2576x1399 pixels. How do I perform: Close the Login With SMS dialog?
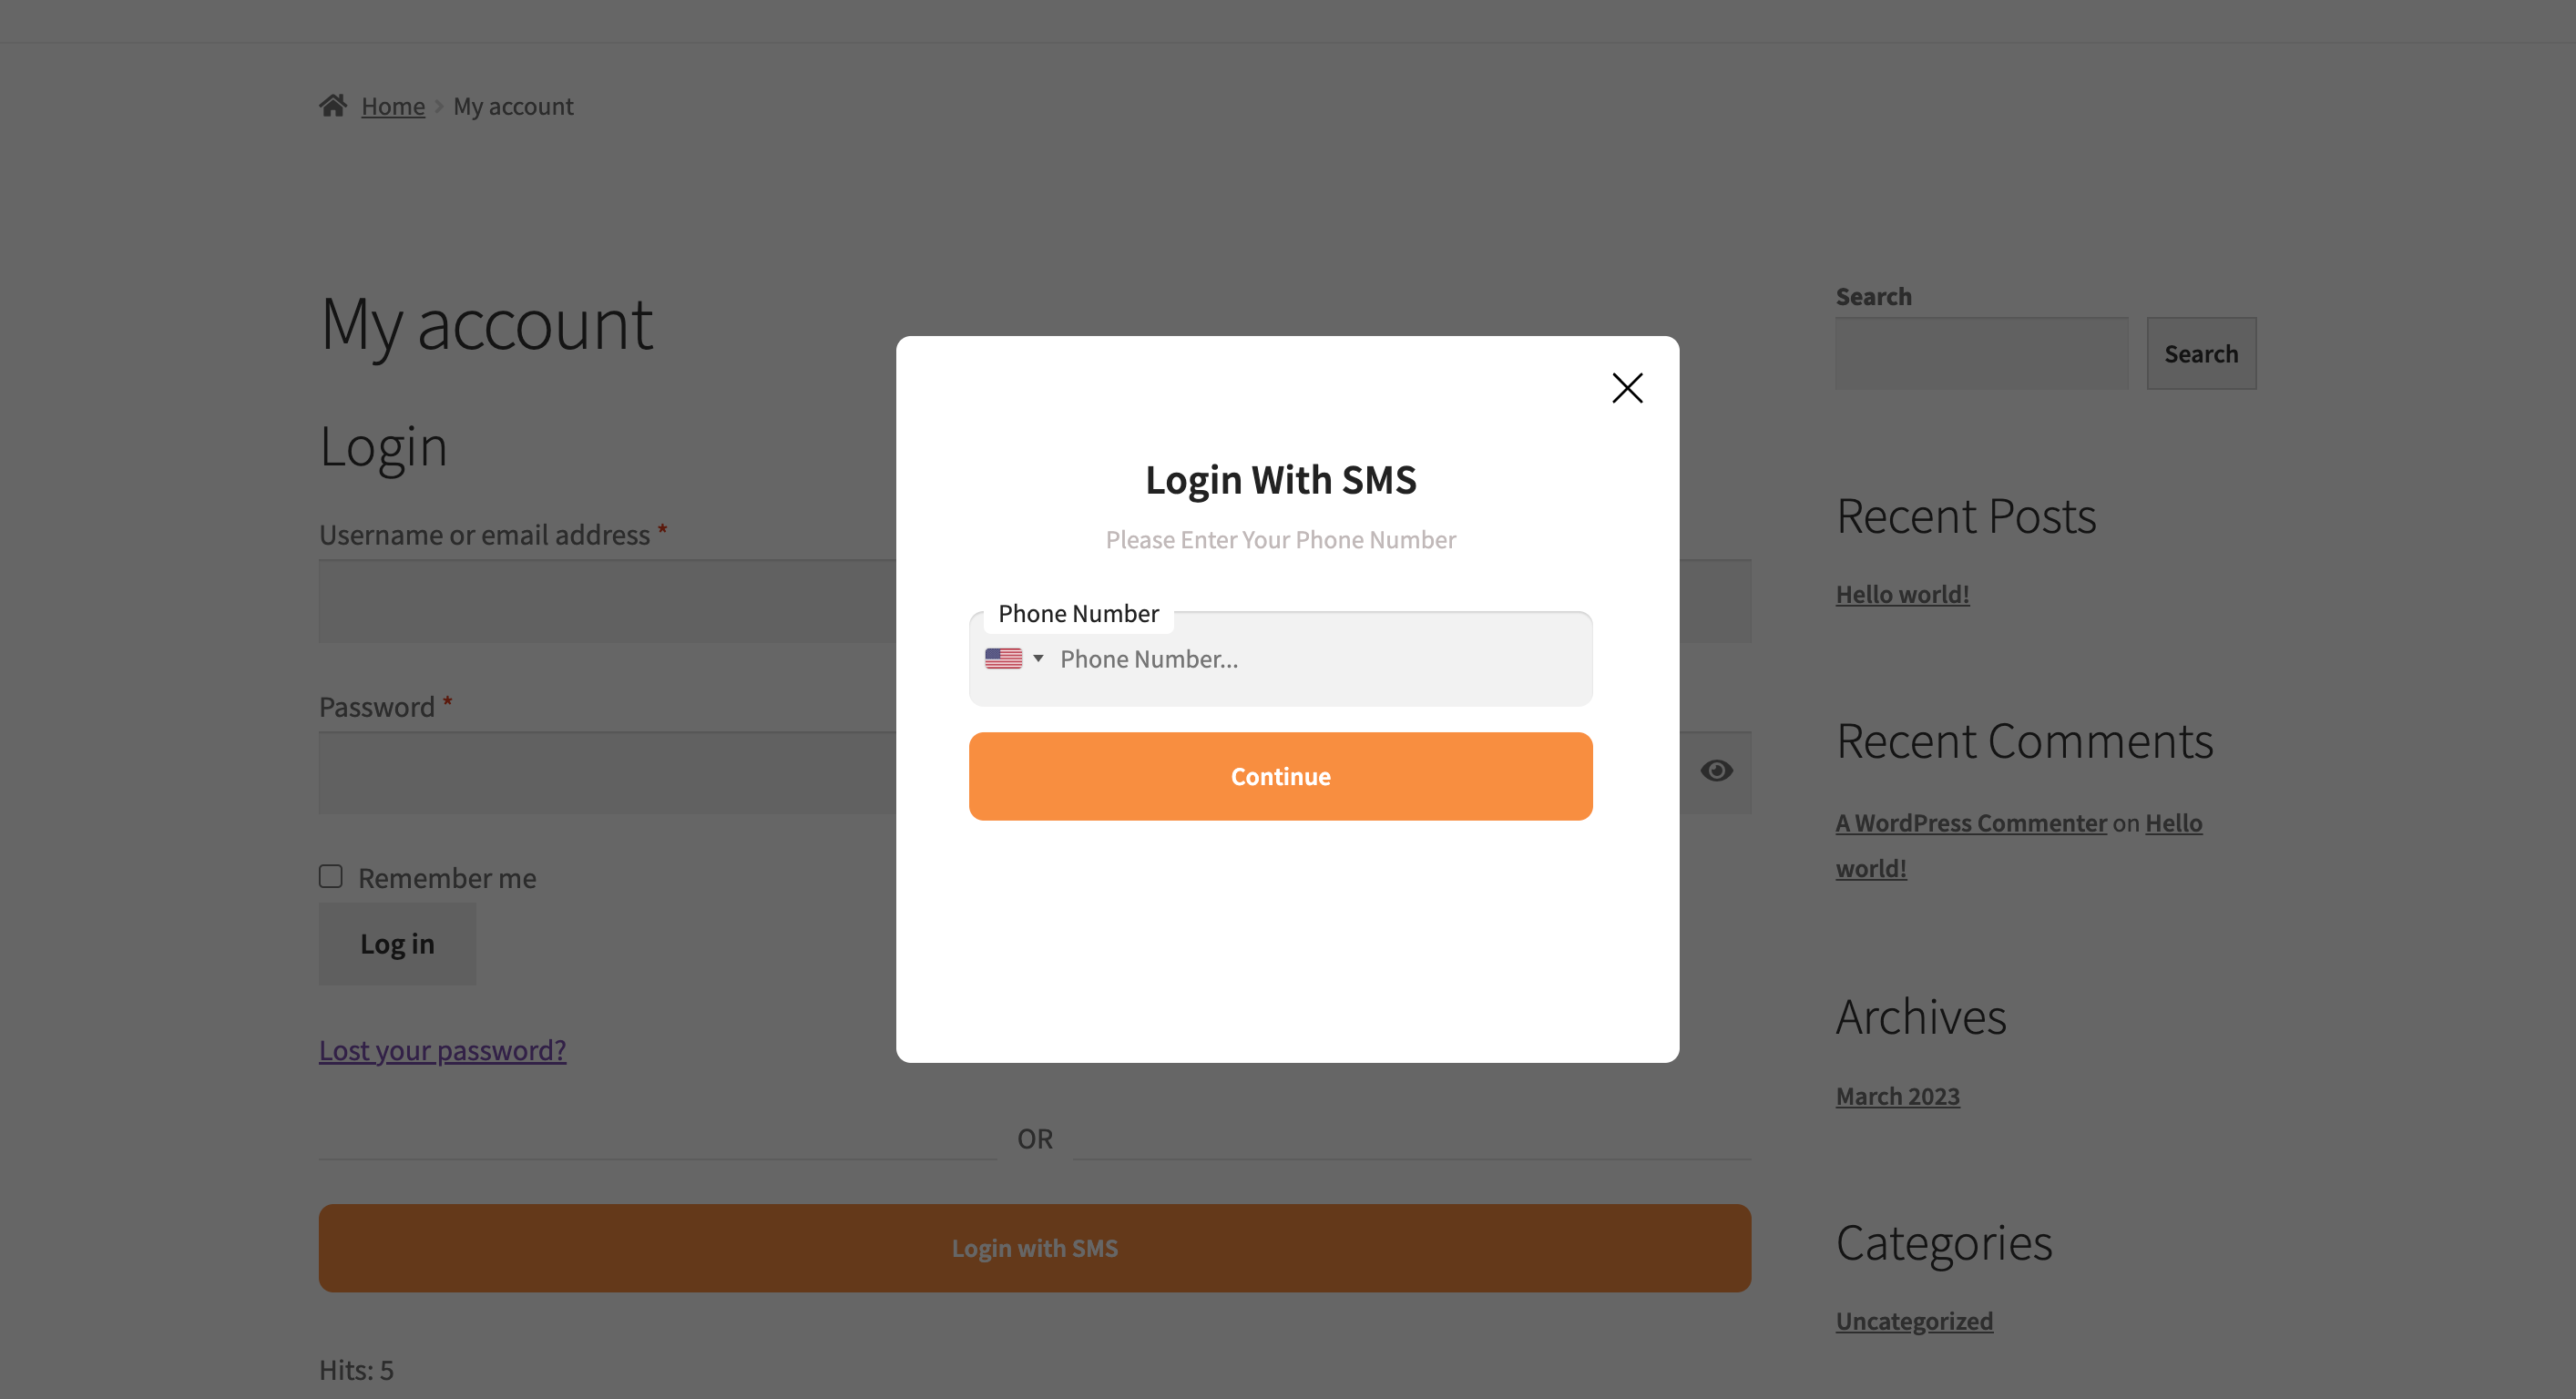[x=1627, y=388]
